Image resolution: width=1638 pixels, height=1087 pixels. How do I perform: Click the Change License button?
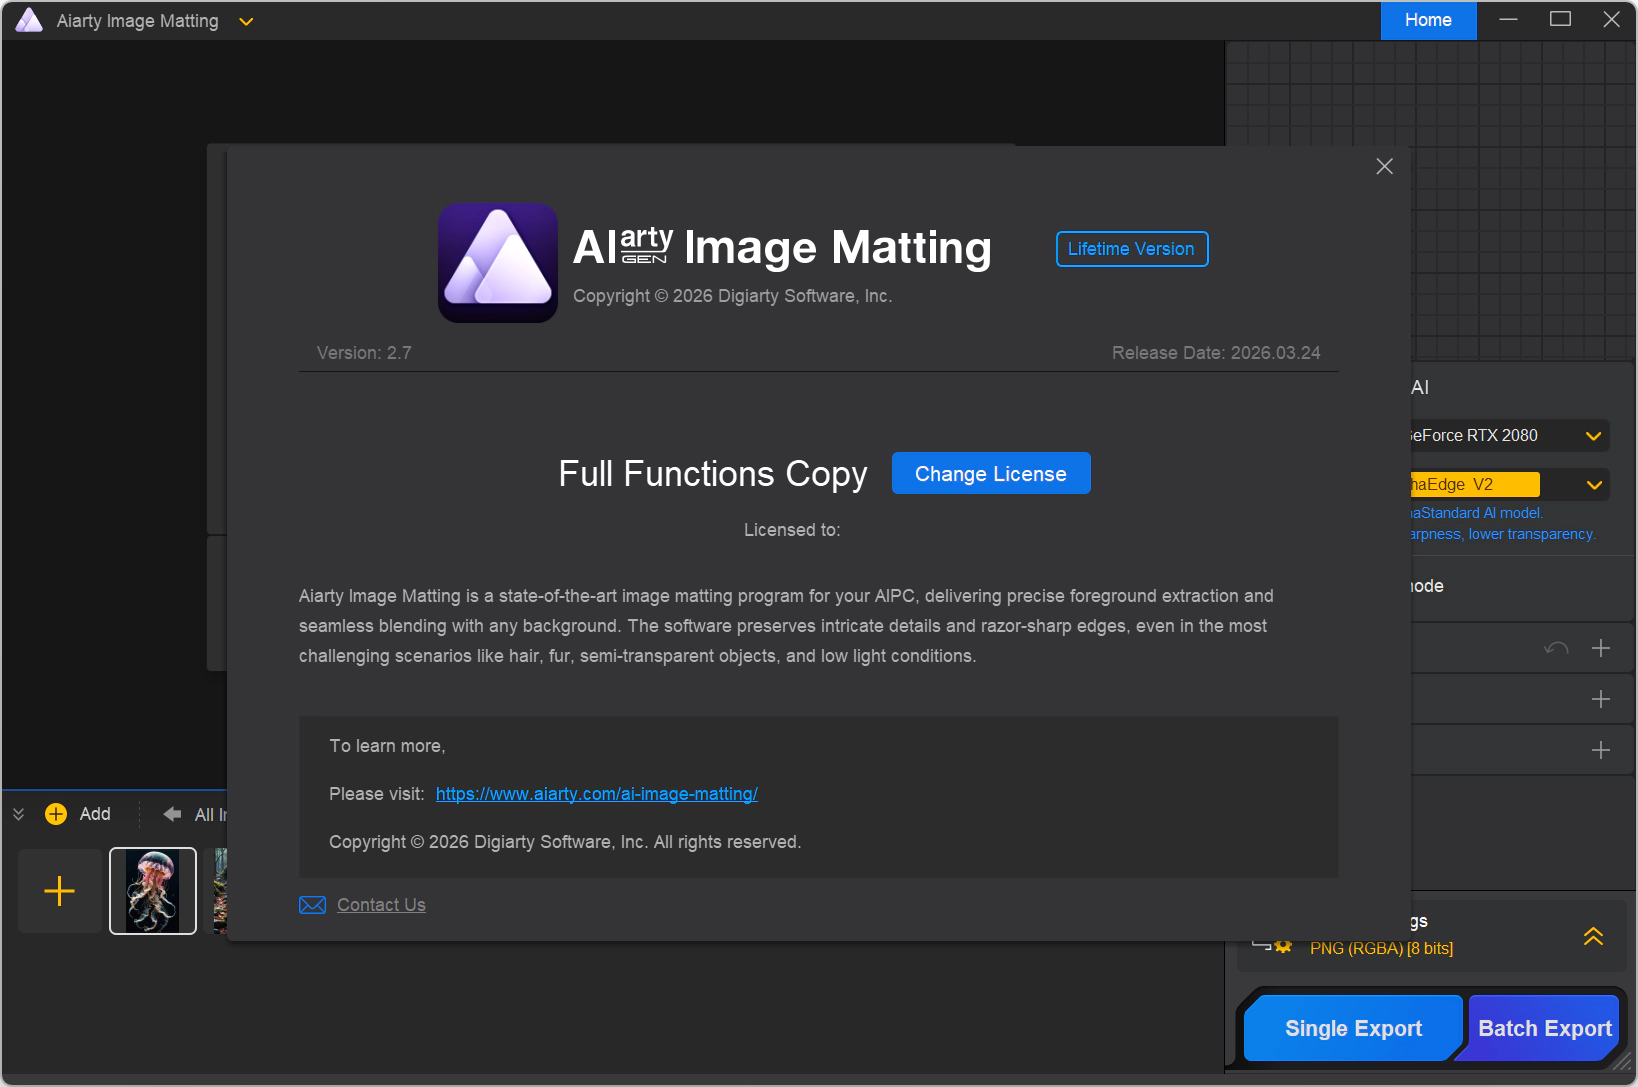point(990,474)
